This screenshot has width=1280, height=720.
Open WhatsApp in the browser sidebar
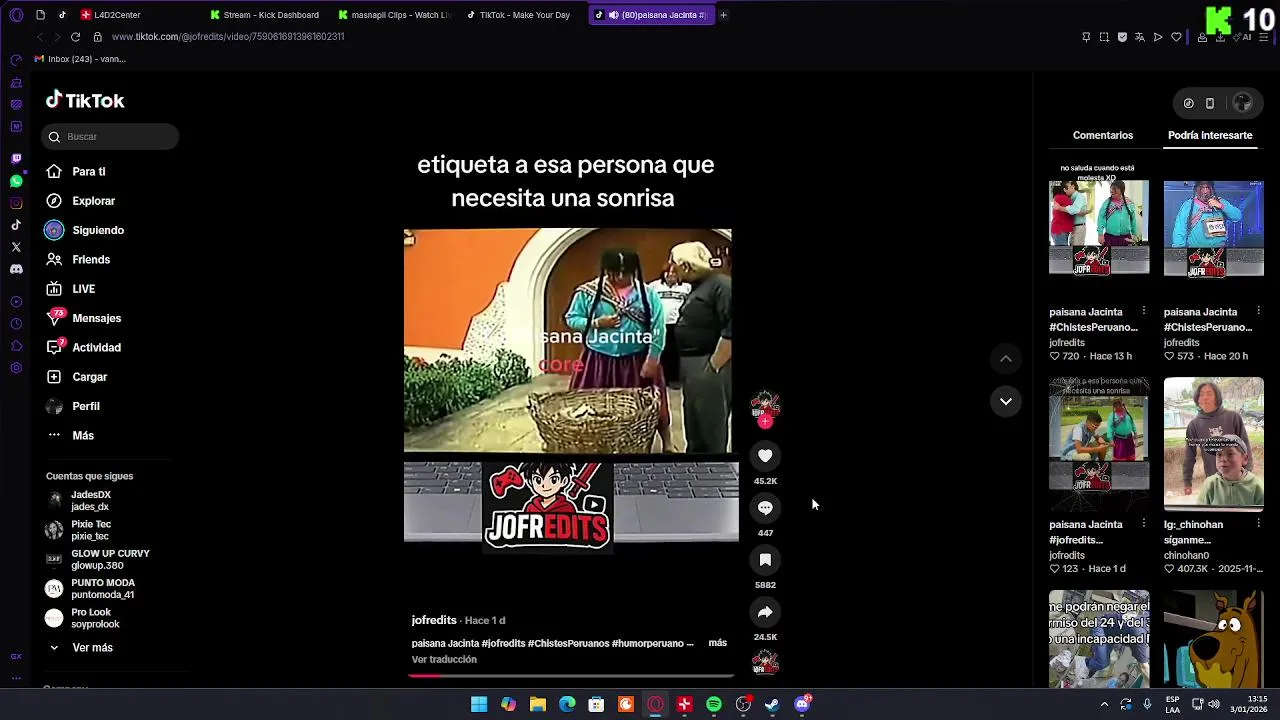tap(16, 181)
